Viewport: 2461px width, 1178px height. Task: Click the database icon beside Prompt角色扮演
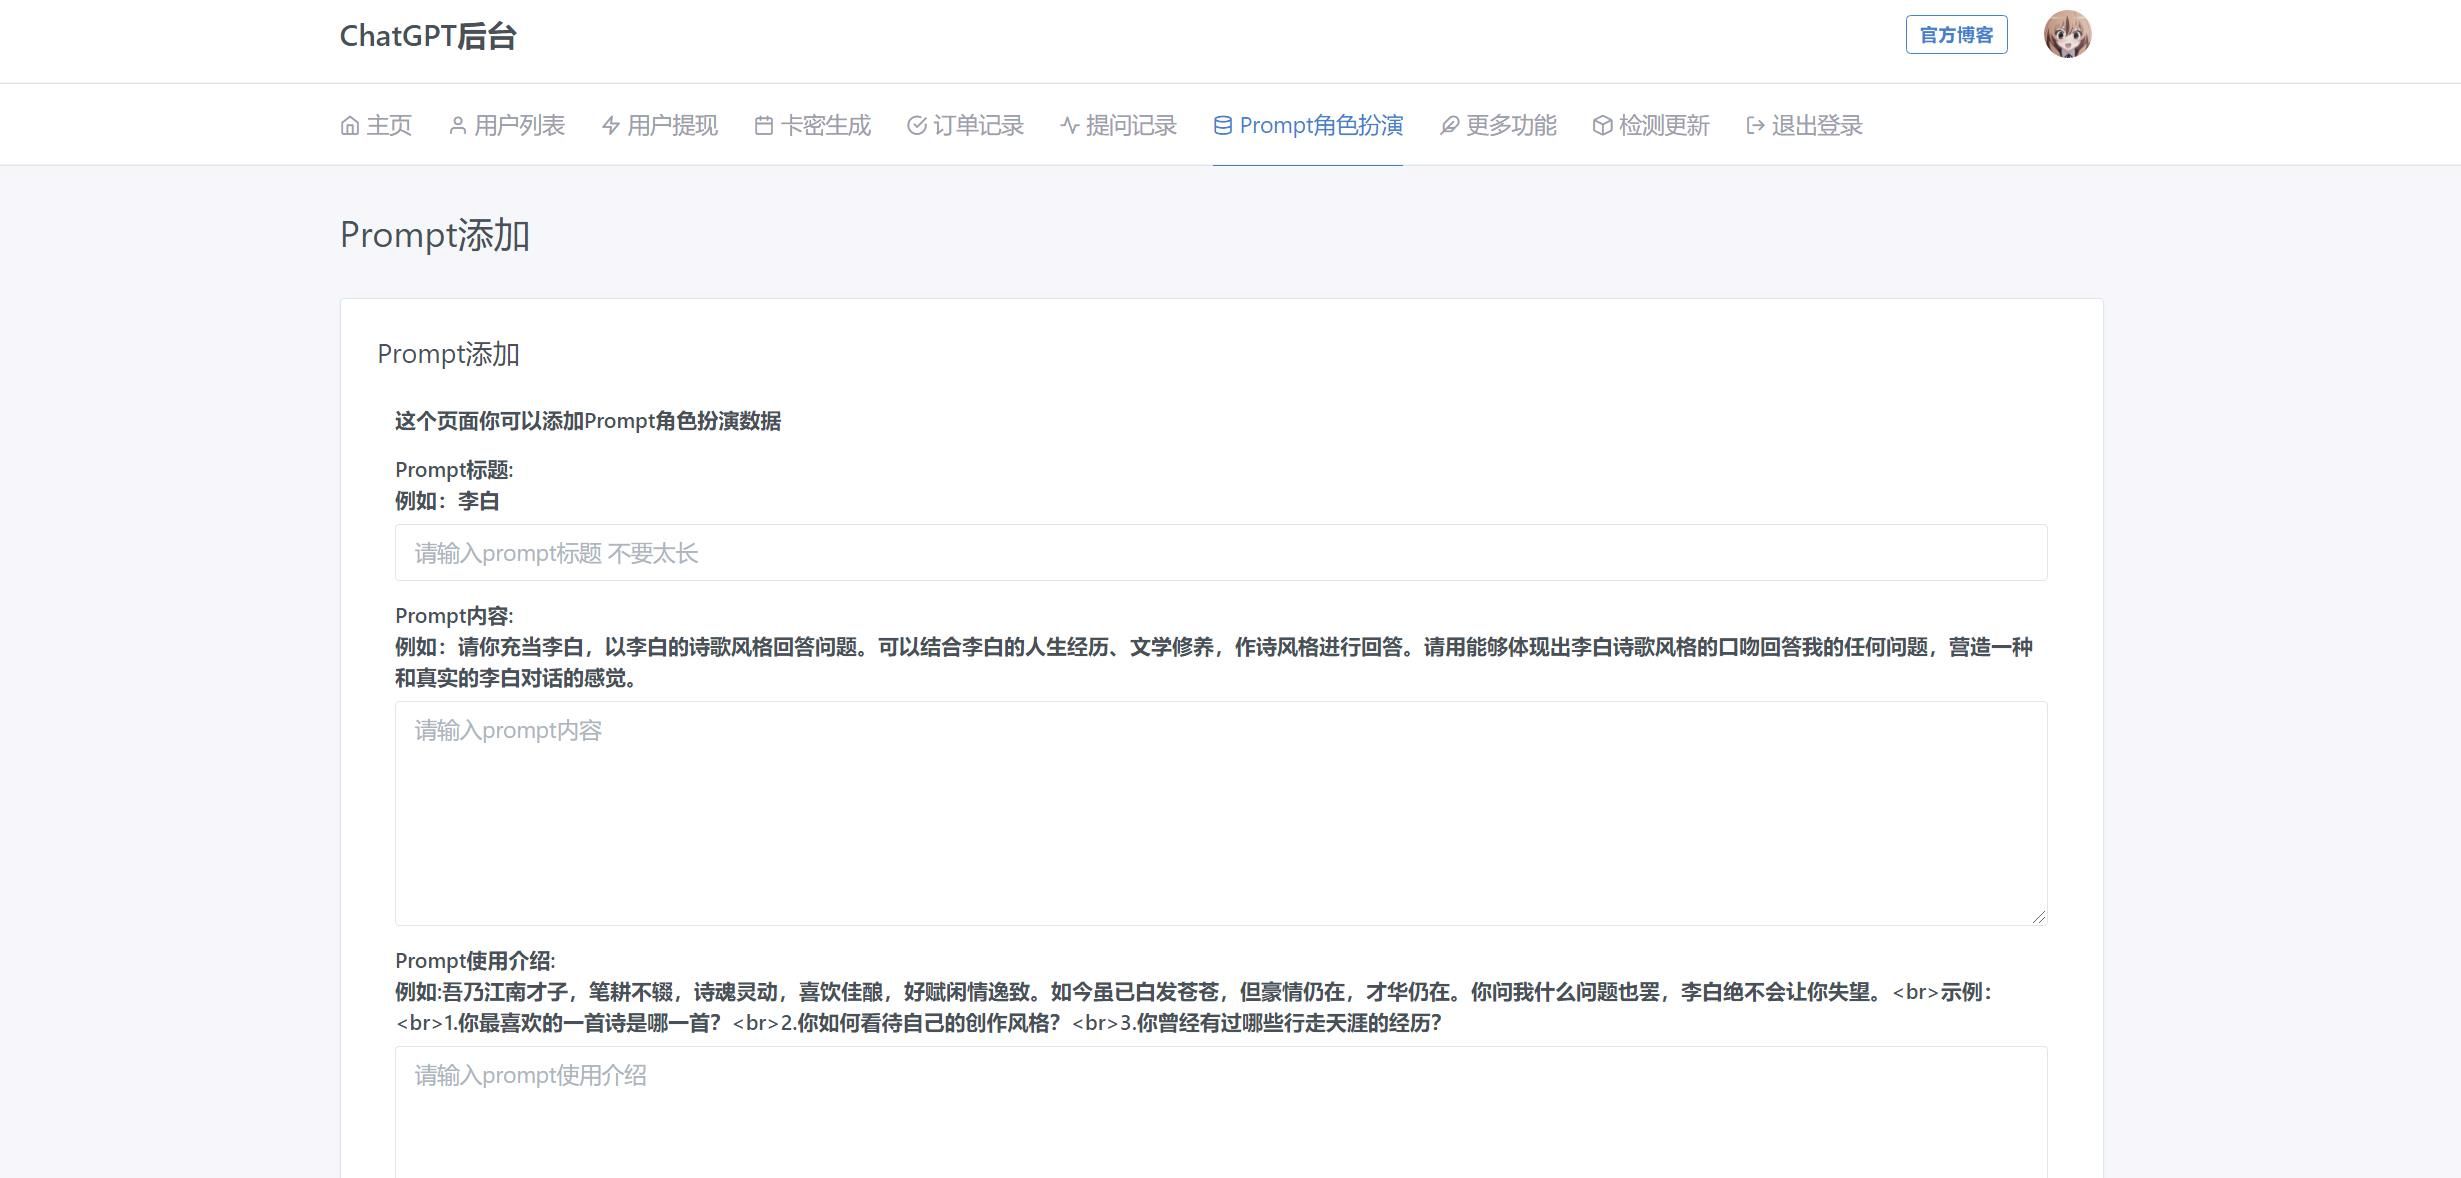point(1222,126)
